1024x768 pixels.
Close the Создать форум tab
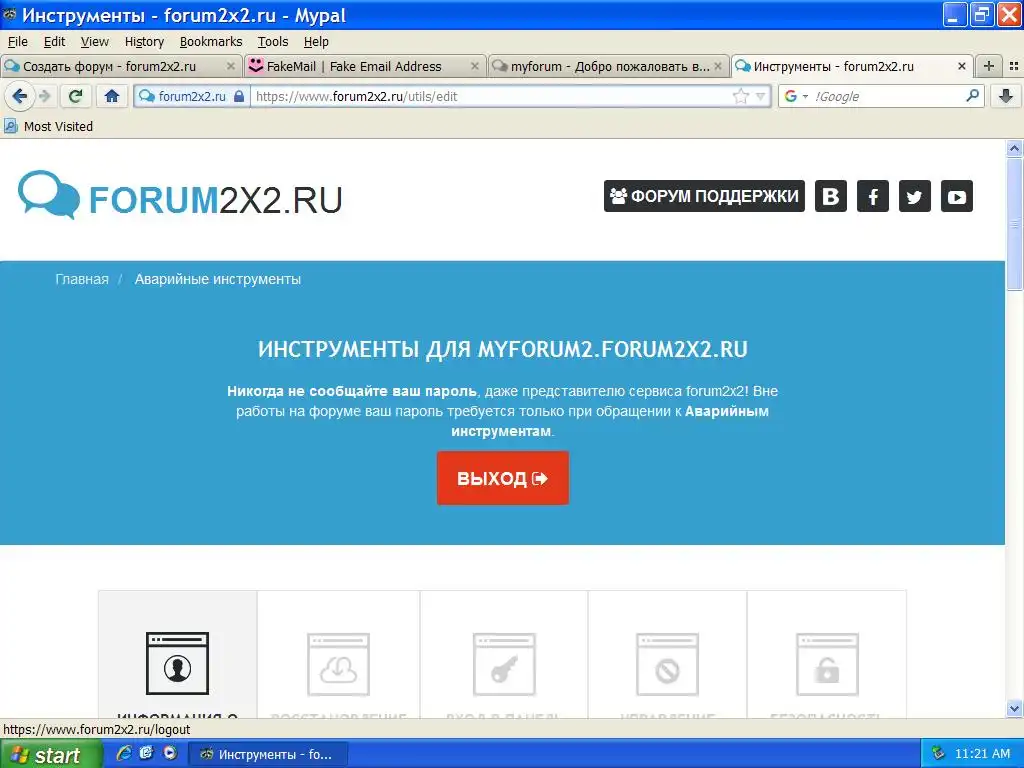tap(231, 66)
